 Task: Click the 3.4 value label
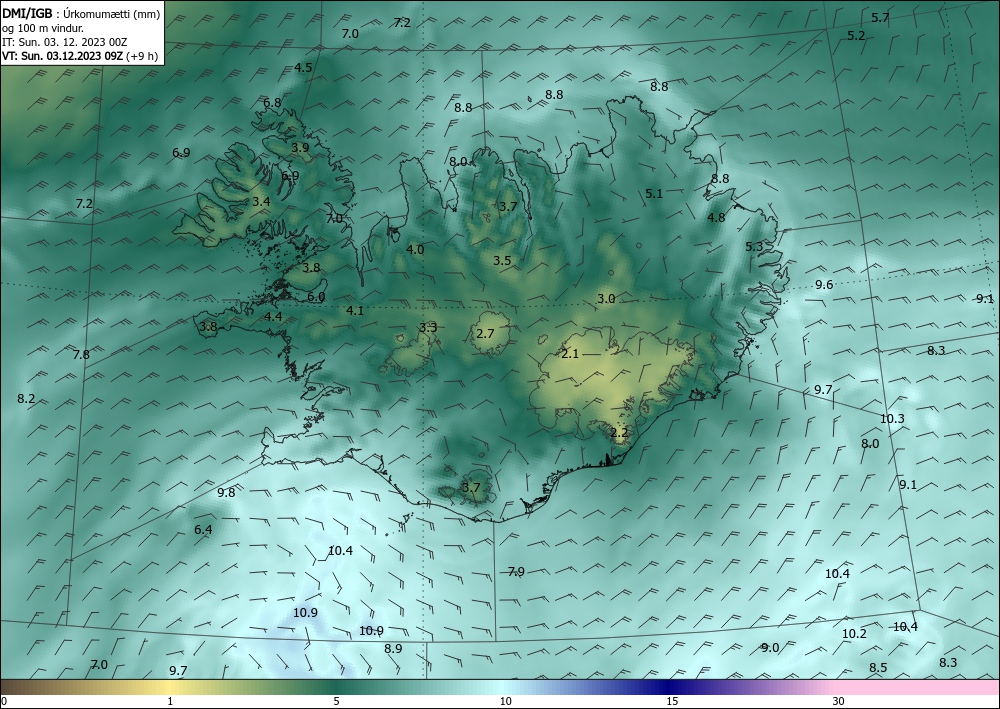[x=261, y=201]
